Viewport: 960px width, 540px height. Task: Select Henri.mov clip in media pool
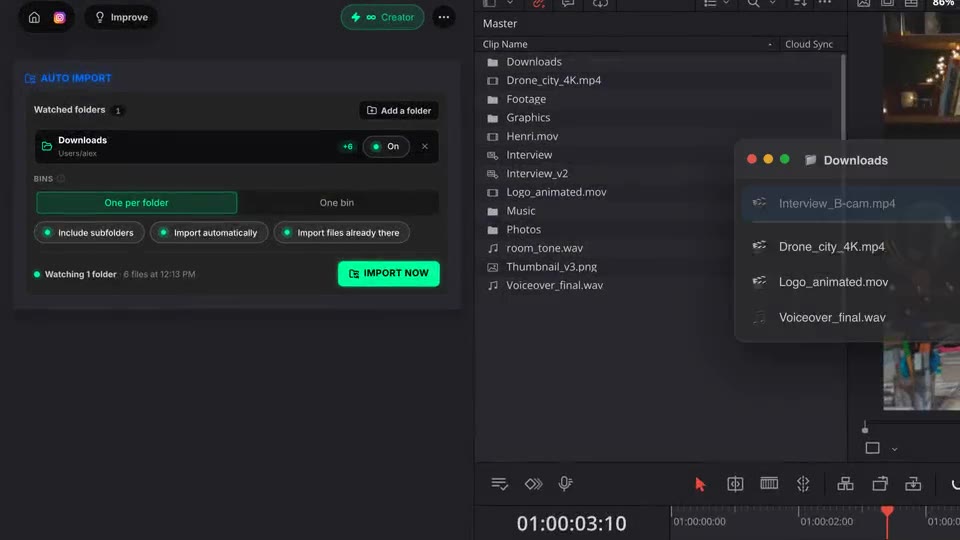tap(532, 137)
